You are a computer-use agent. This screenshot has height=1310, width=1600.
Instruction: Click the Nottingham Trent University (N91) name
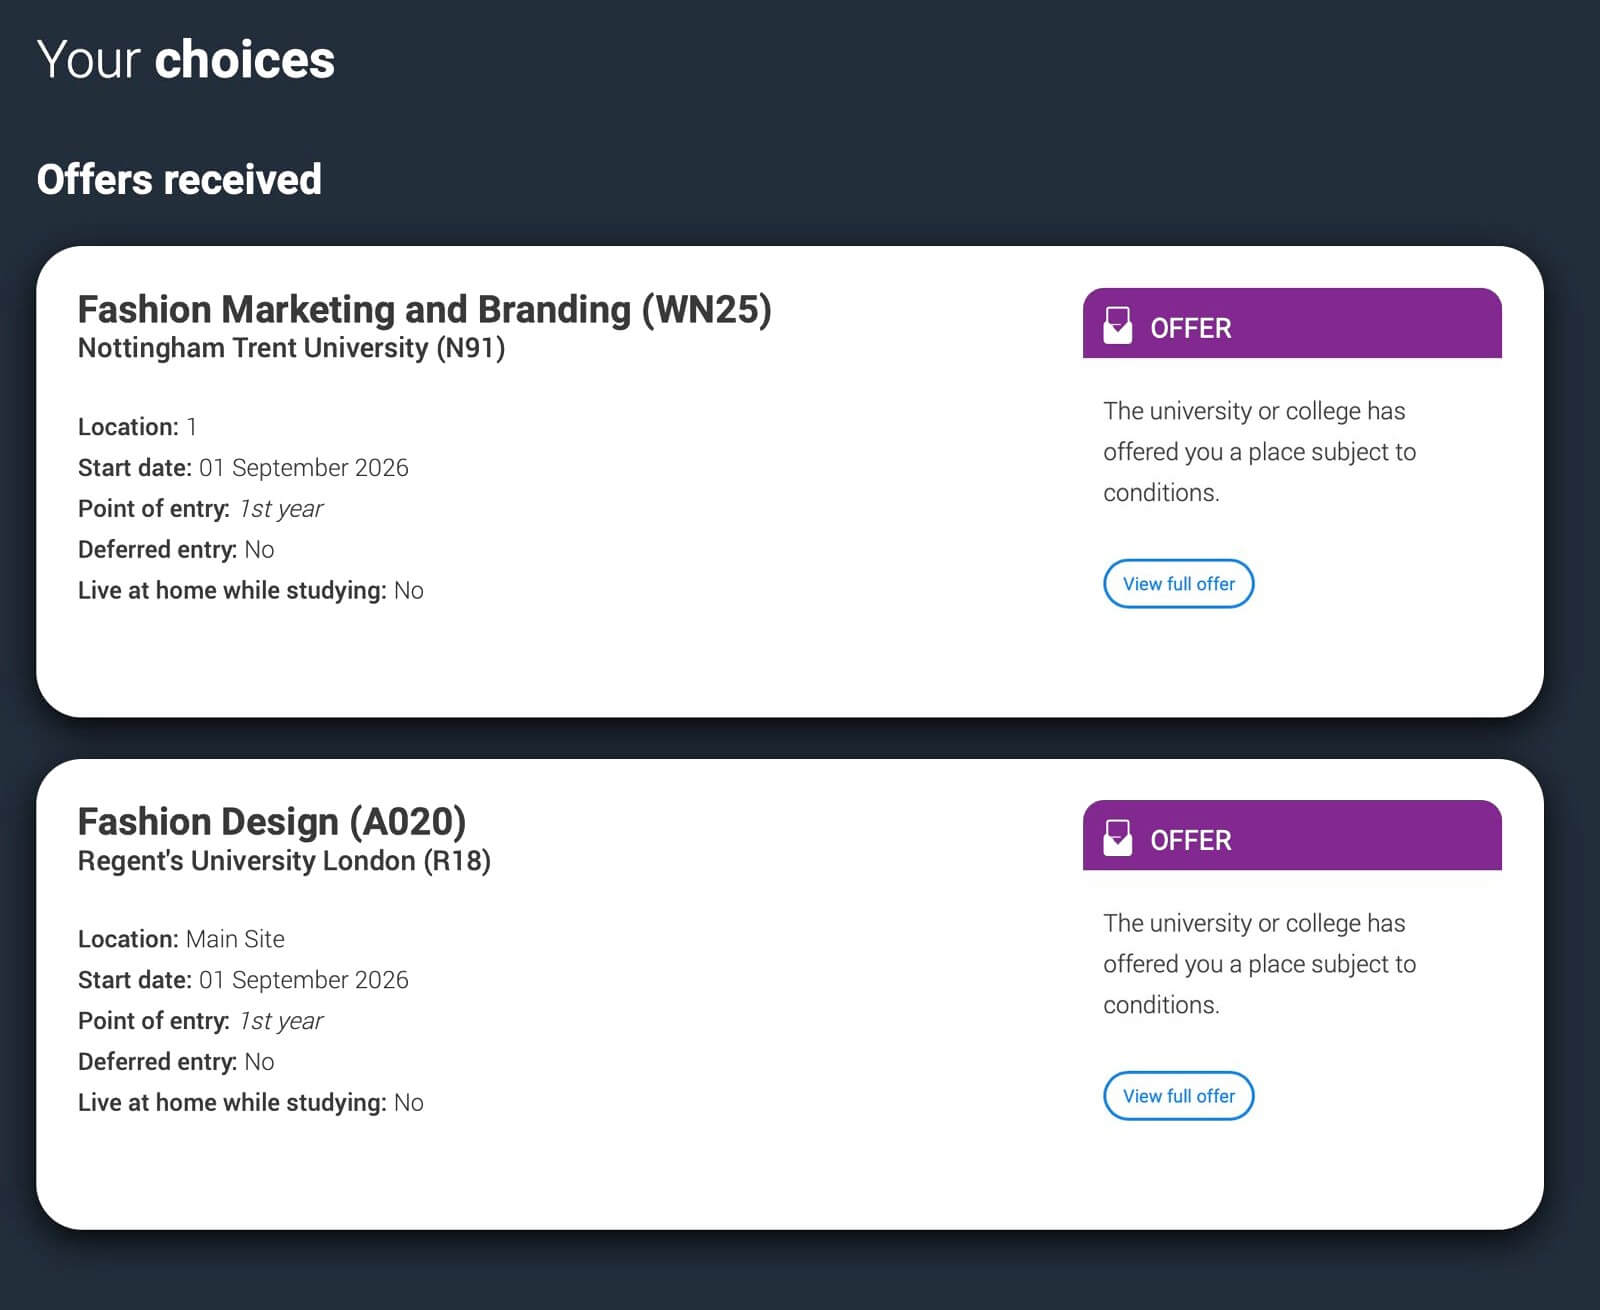pyautogui.click(x=291, y=348)
